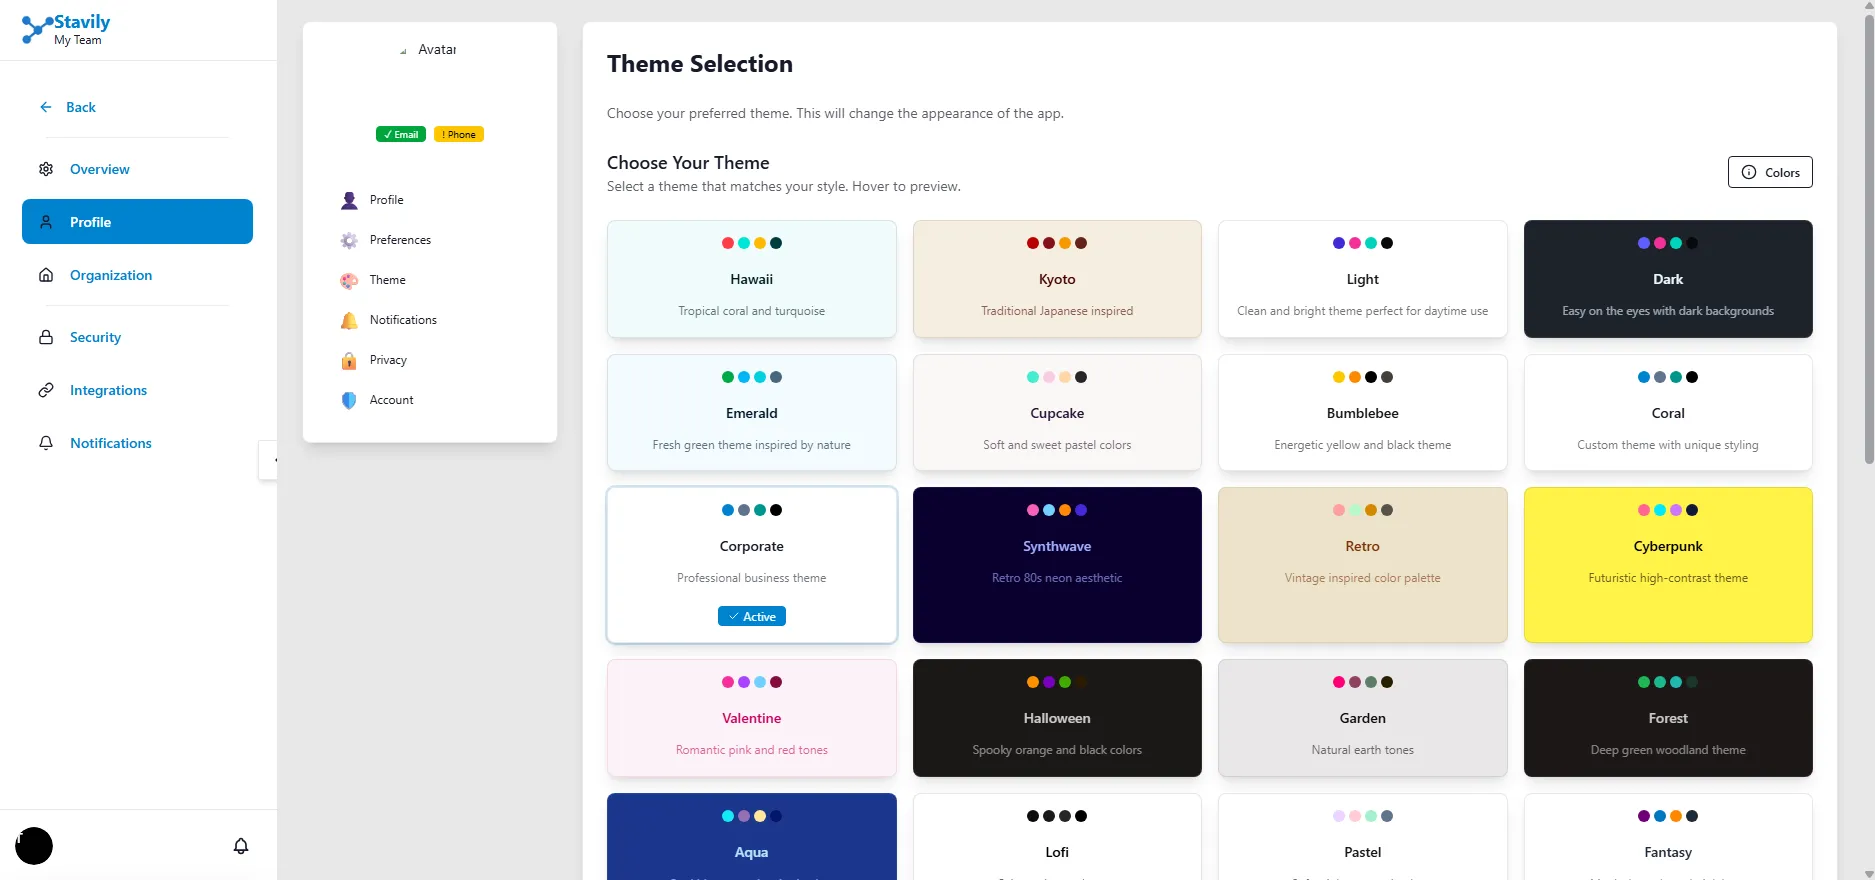Expand the Email verified badge
1875x880 pixels.
[400, 134]
